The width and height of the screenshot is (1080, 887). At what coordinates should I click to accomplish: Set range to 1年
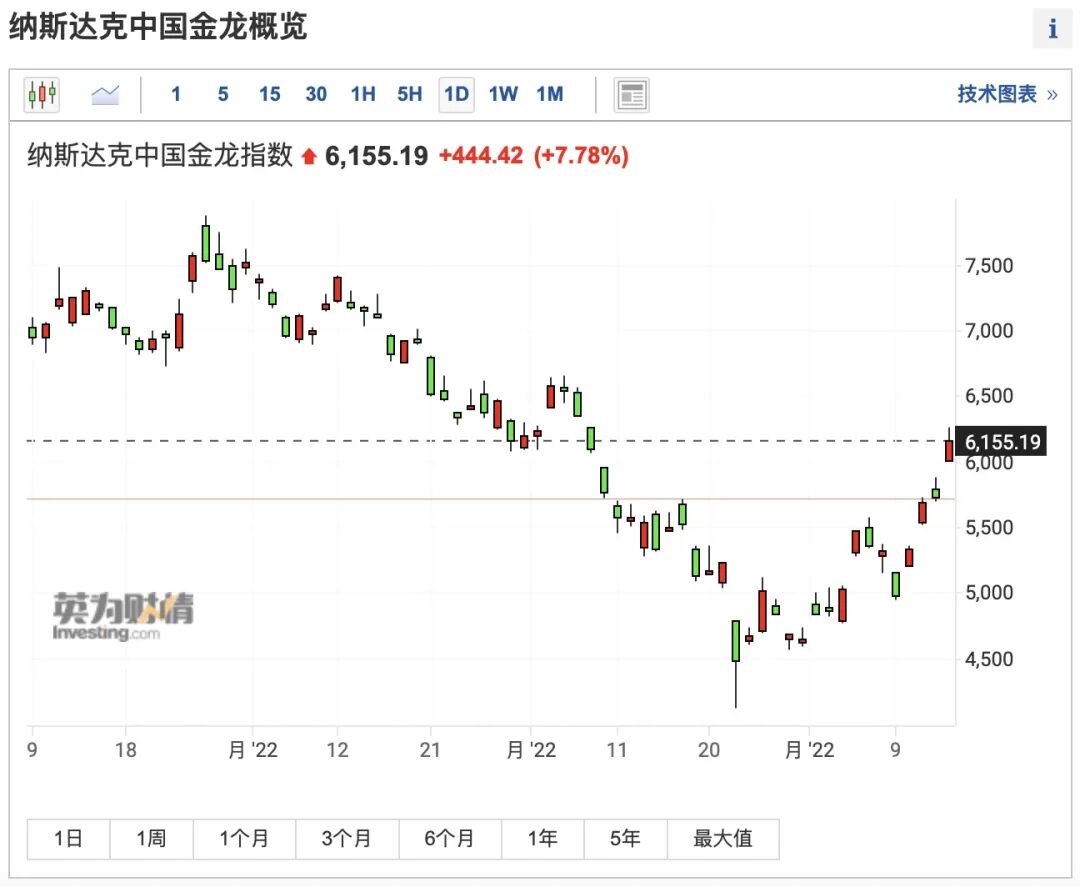[x=543, y=839]
